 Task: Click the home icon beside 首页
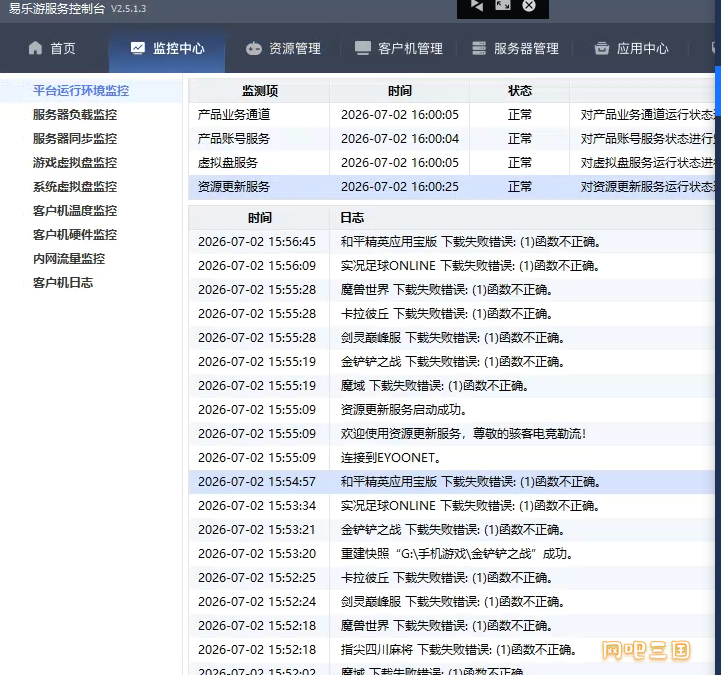(x=35, y=48)
